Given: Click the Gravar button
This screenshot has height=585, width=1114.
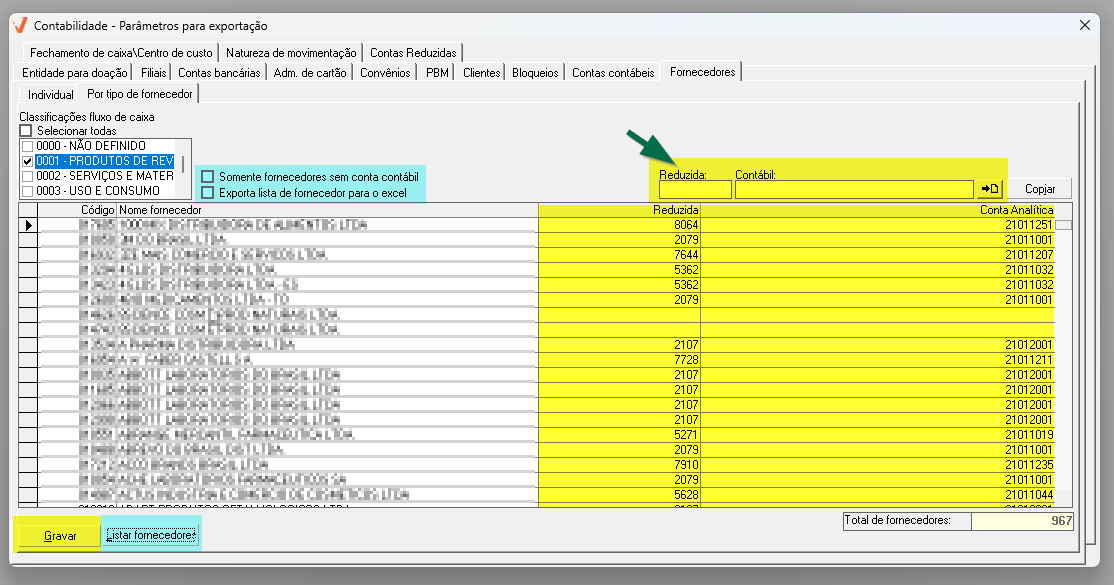Looking at the screenshot, I should 60,536.
